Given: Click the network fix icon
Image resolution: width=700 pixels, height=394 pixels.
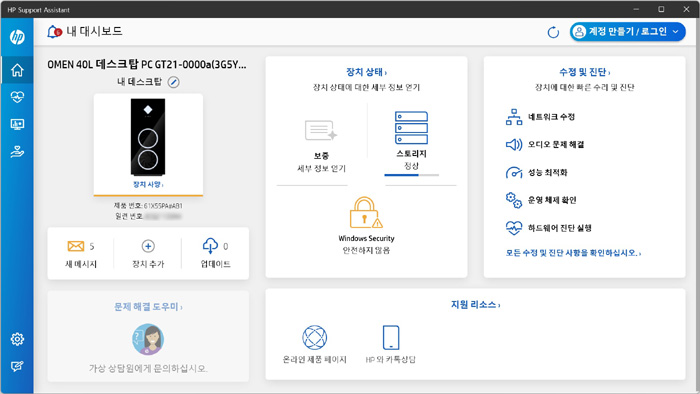Looking at the screenshot, I should [x=514, y=117].
